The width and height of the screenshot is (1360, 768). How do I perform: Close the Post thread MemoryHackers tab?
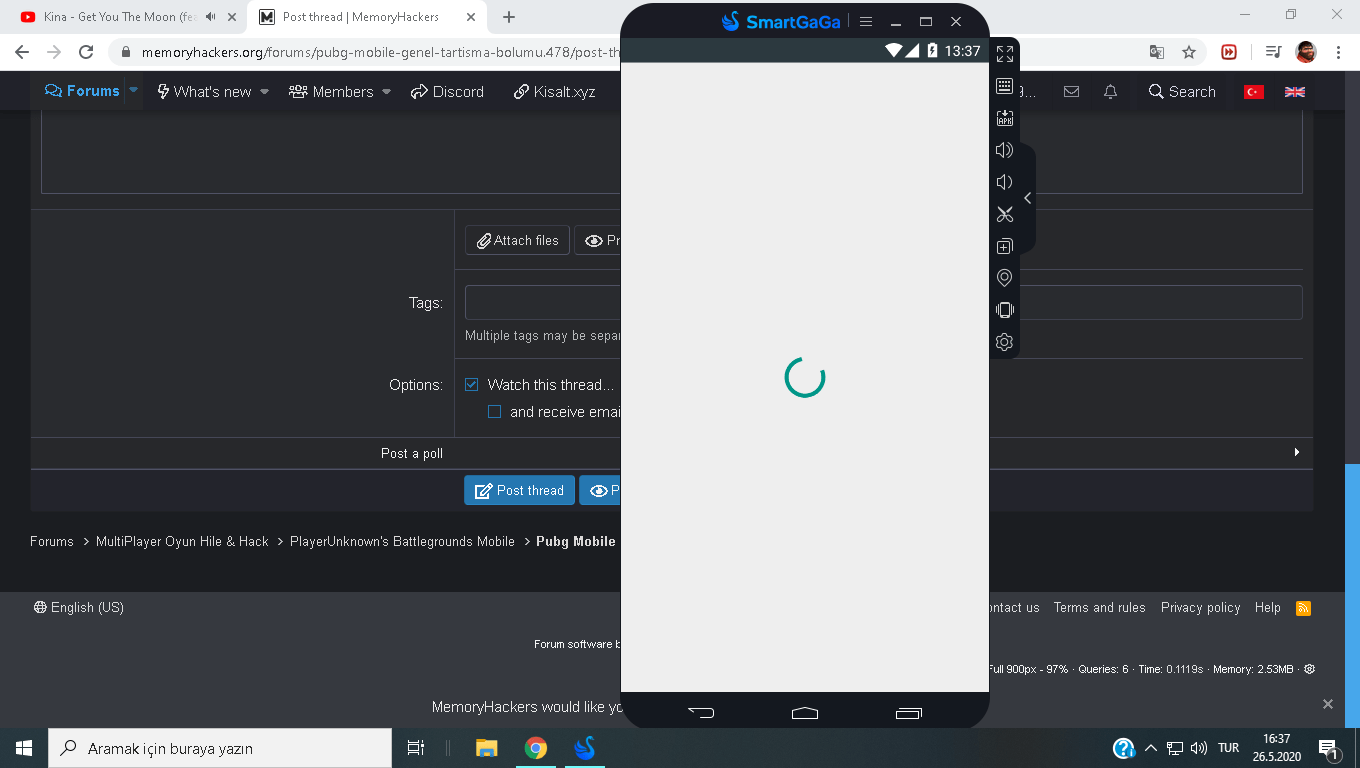click(470, 17)
